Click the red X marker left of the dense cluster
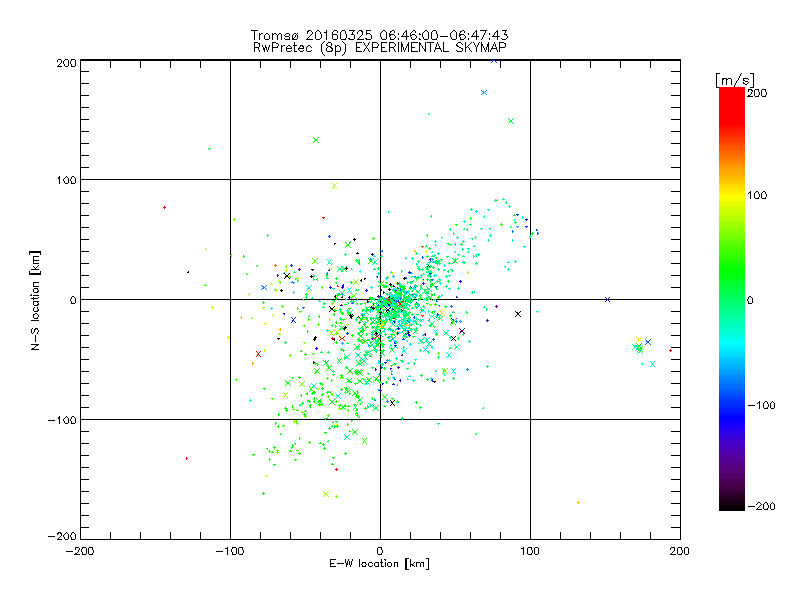Image resolution: width=800 pixels, height=600 pixels. coord(258,354)
